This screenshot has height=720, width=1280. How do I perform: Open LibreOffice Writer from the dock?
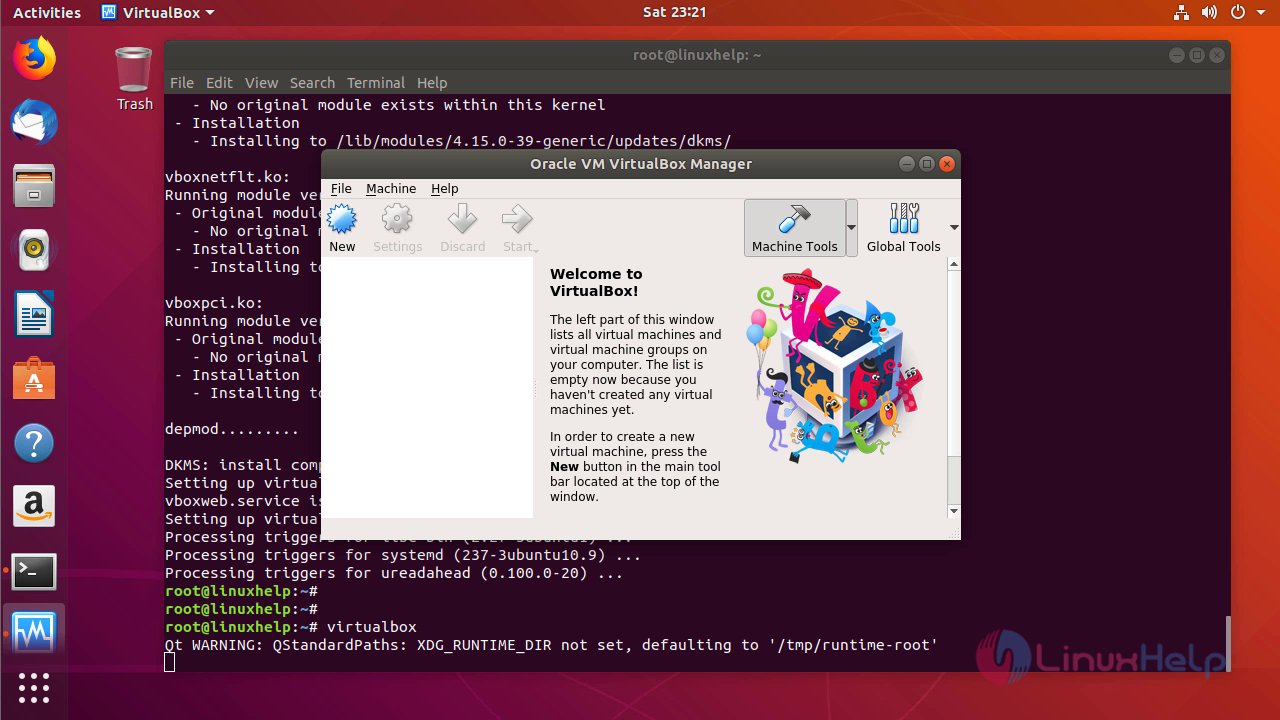[34, 315]
